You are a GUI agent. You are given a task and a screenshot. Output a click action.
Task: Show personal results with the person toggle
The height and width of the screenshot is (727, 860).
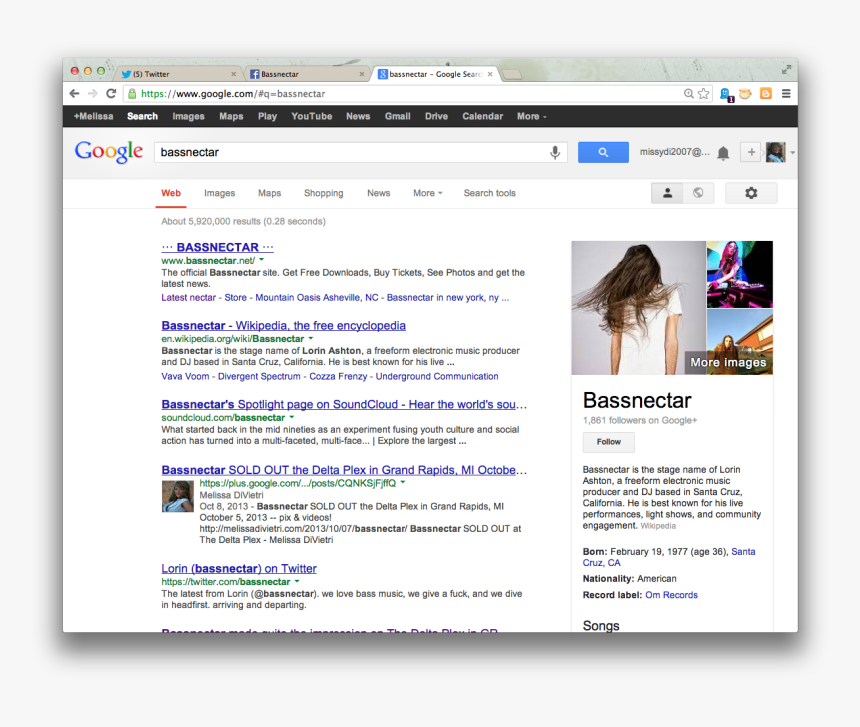coord(667,193)
